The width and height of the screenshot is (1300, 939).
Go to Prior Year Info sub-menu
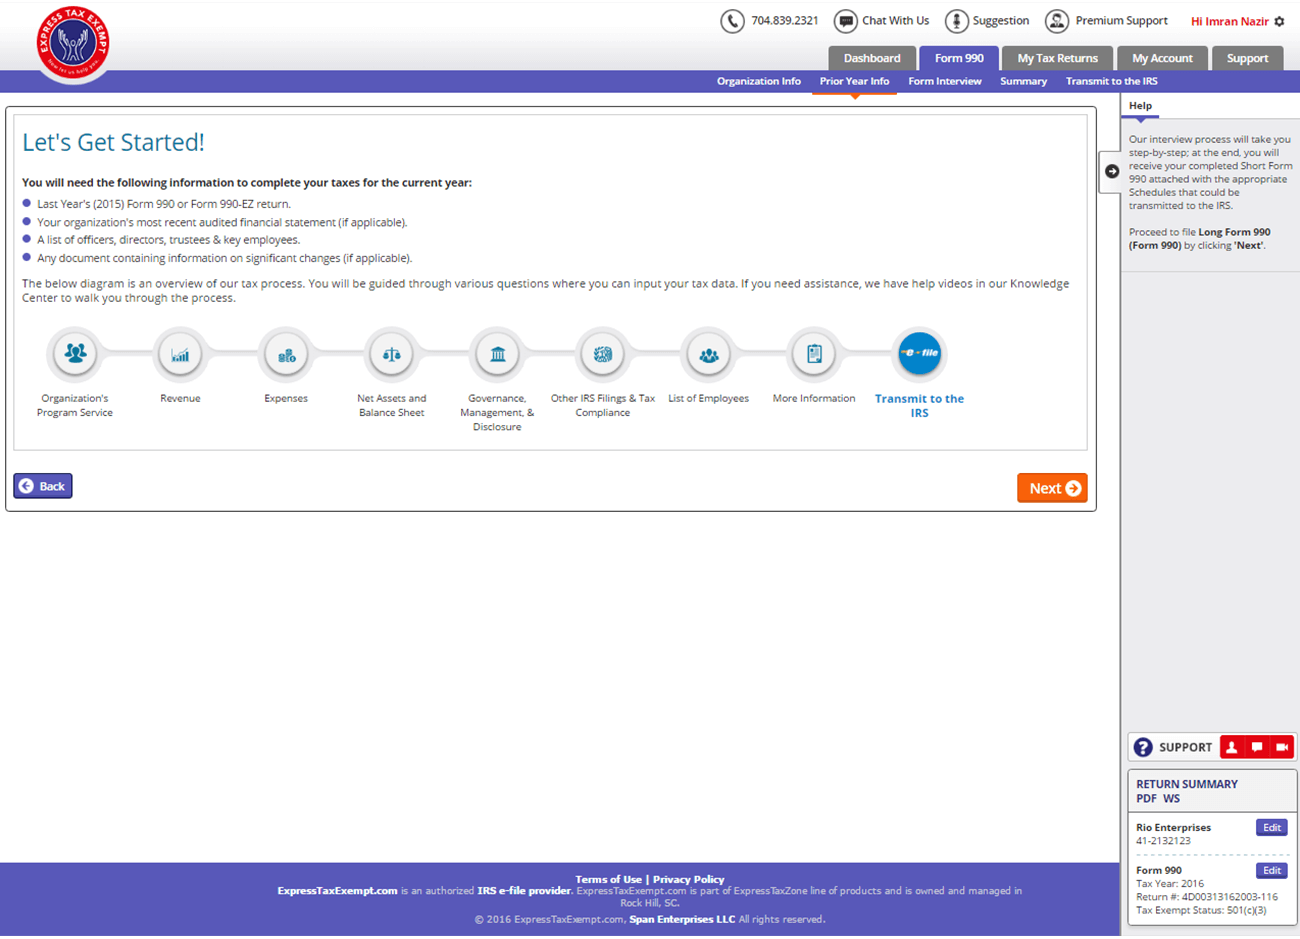(x=854, y=81)
